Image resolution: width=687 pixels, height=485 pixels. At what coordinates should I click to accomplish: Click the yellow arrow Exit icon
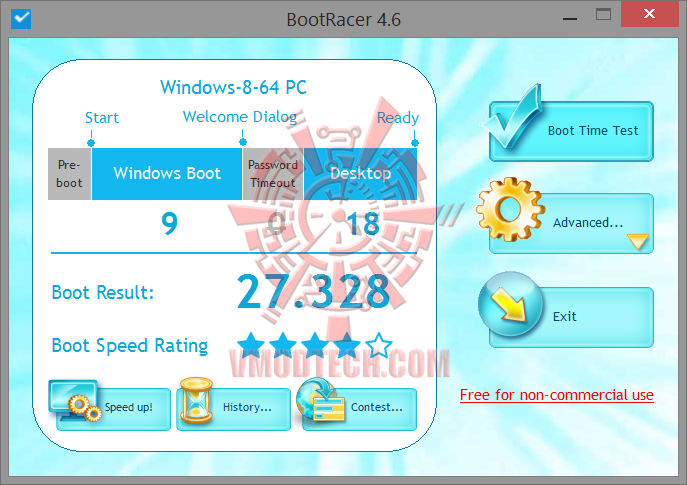[x=510, y=304]
